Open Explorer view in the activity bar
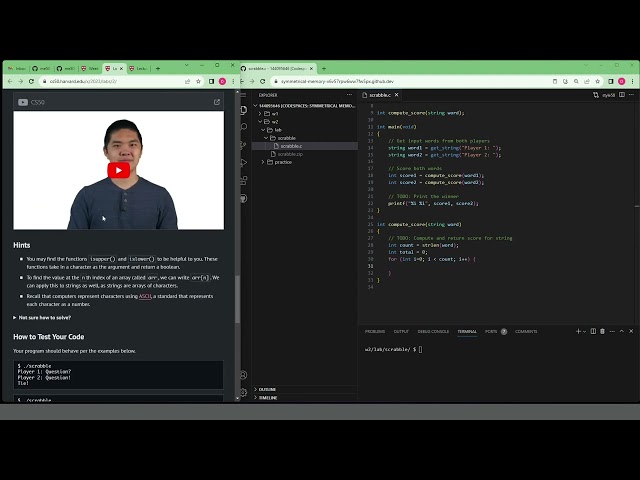 pyautogui.click(x=244, y=110)
